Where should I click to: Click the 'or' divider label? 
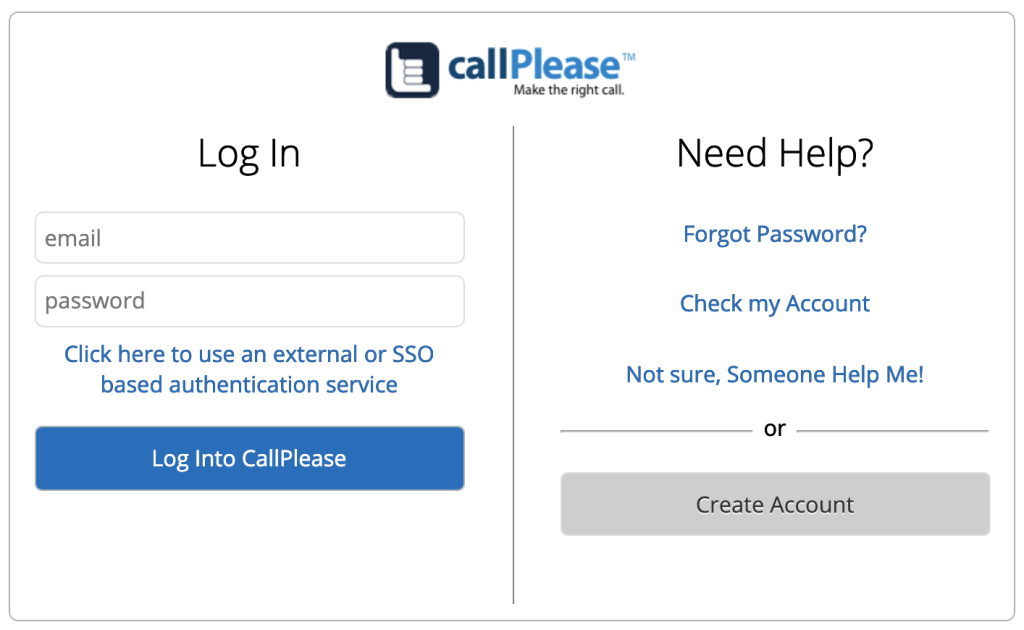775,428
